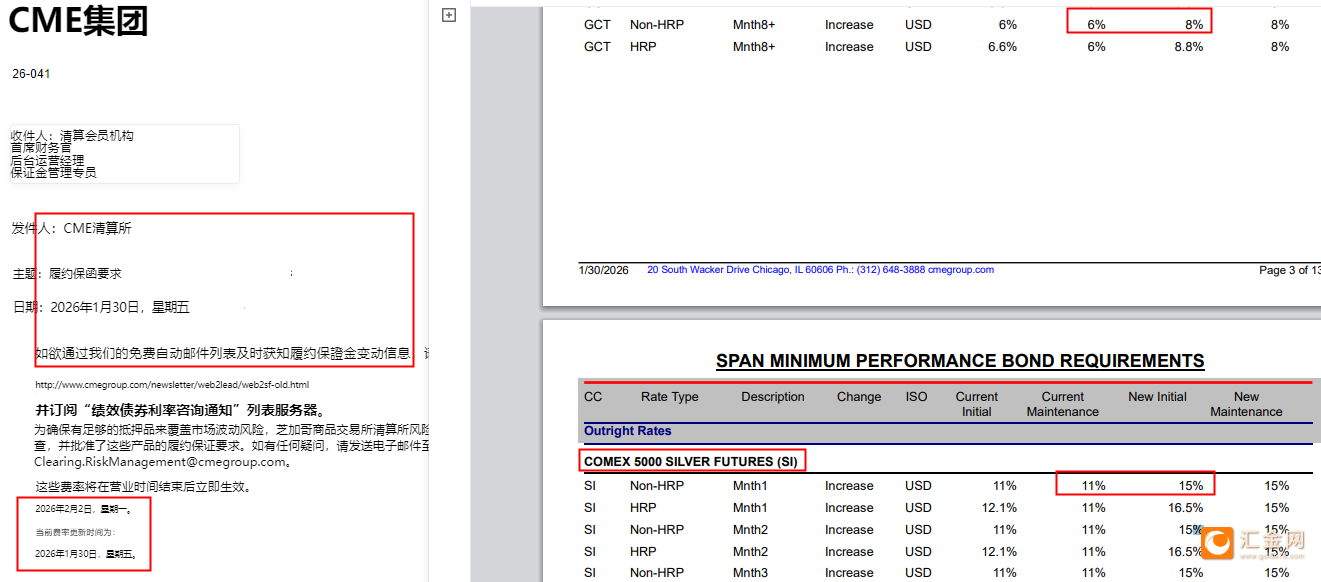The height and width of the screenshot is (582, 1321).
Task: Click the sentence 这些费率将在营业时间结束后立即生效
Action: pos(143,487)
